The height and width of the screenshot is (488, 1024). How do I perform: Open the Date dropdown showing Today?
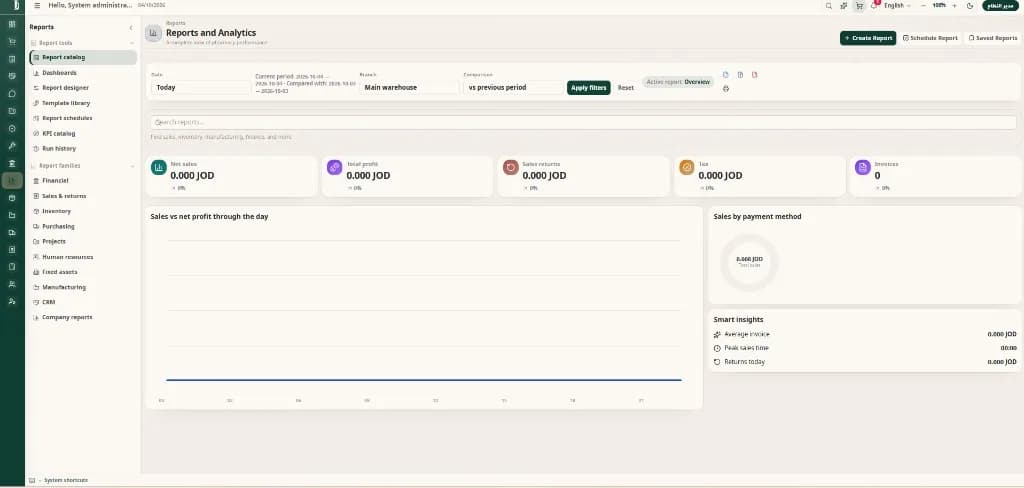coord(200,88)
